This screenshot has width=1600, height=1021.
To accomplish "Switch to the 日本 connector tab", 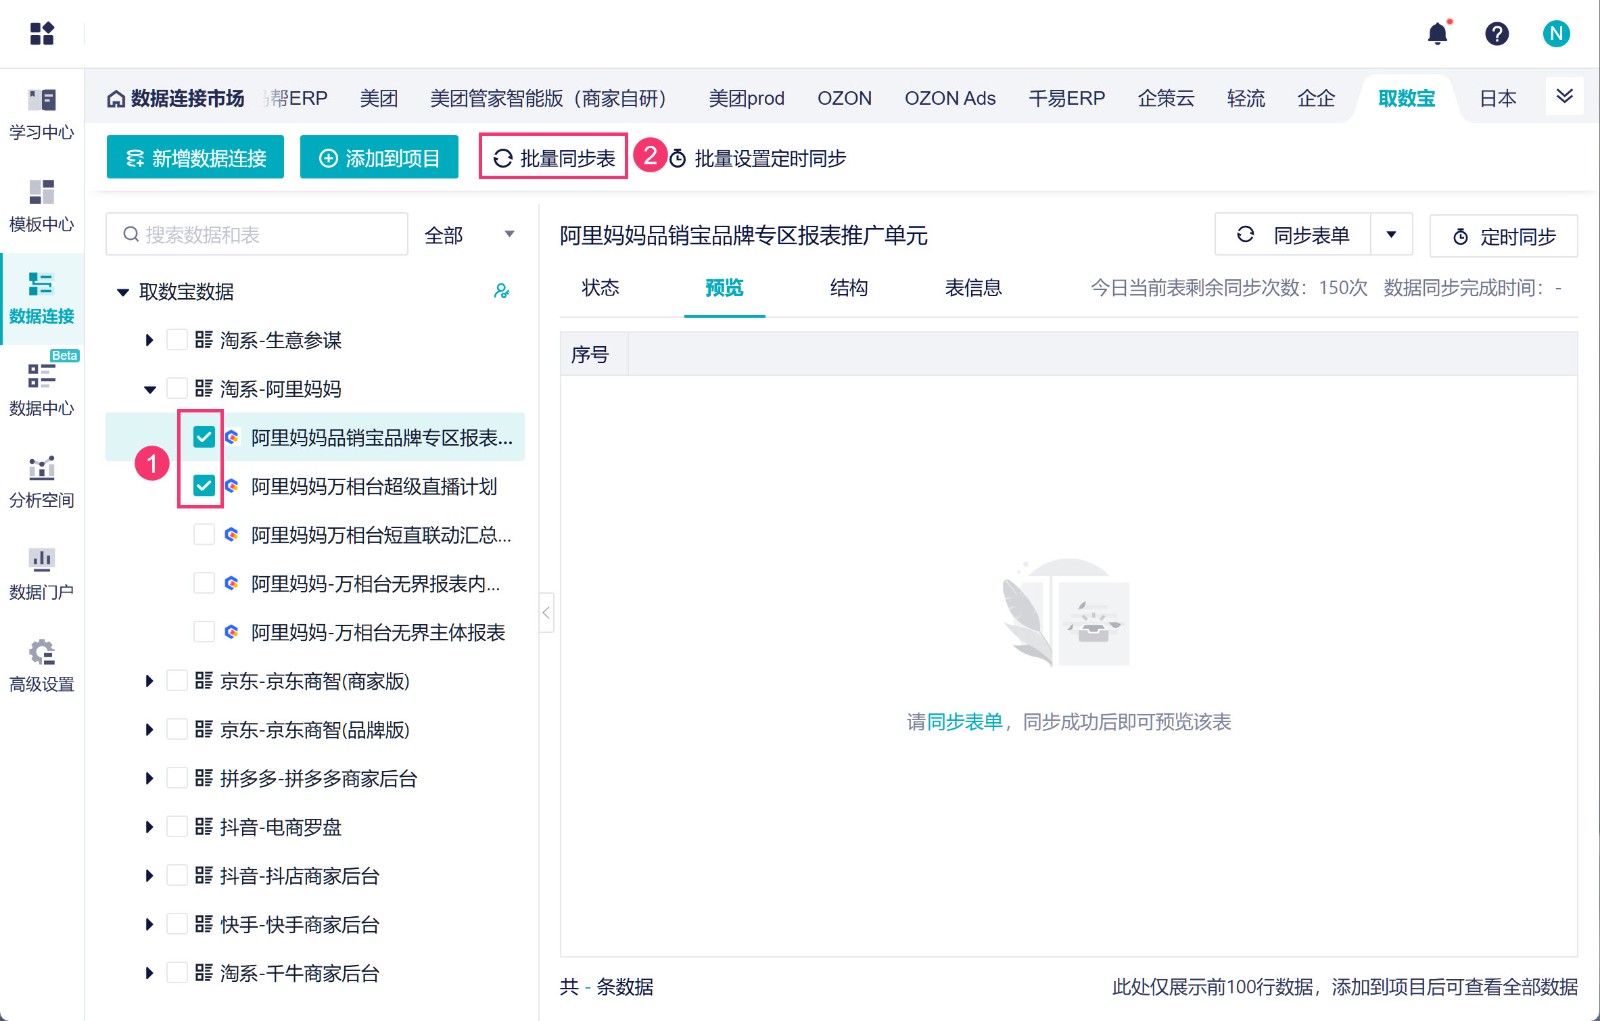I will coord(1498,99).
